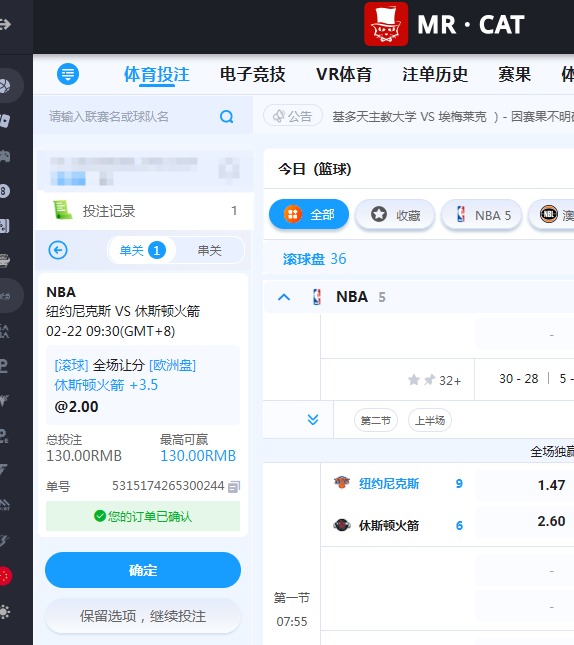574x645 pixels.
Task: Open the number 8 ball lottery icon
Action: pyautogui.click(x=5, y=191)
